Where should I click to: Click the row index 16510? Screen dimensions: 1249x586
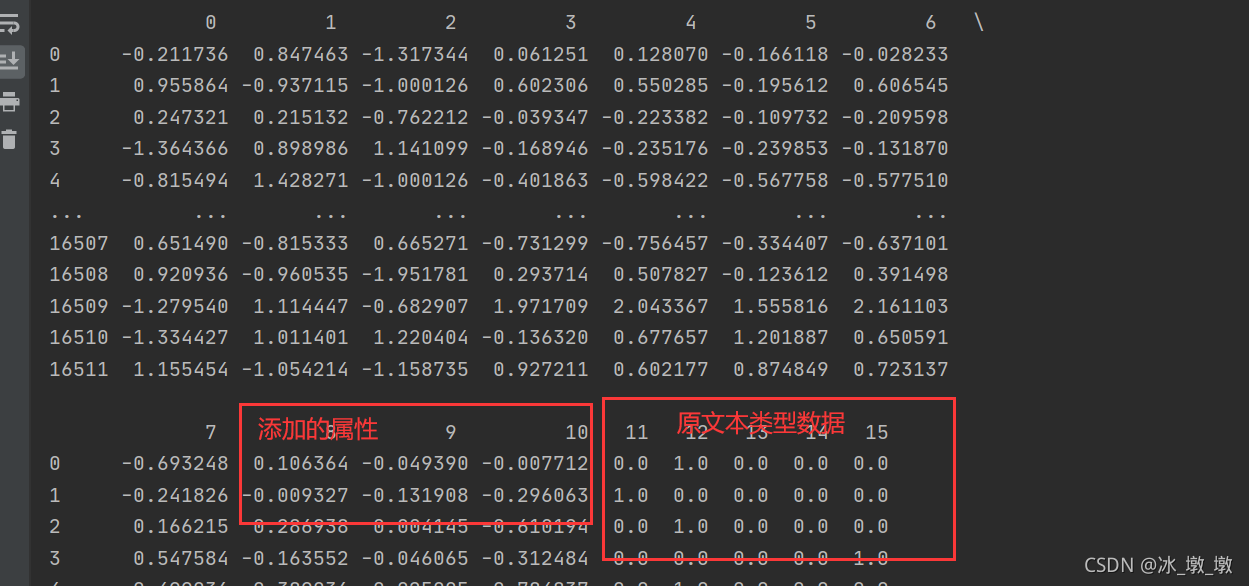point(79,337)
